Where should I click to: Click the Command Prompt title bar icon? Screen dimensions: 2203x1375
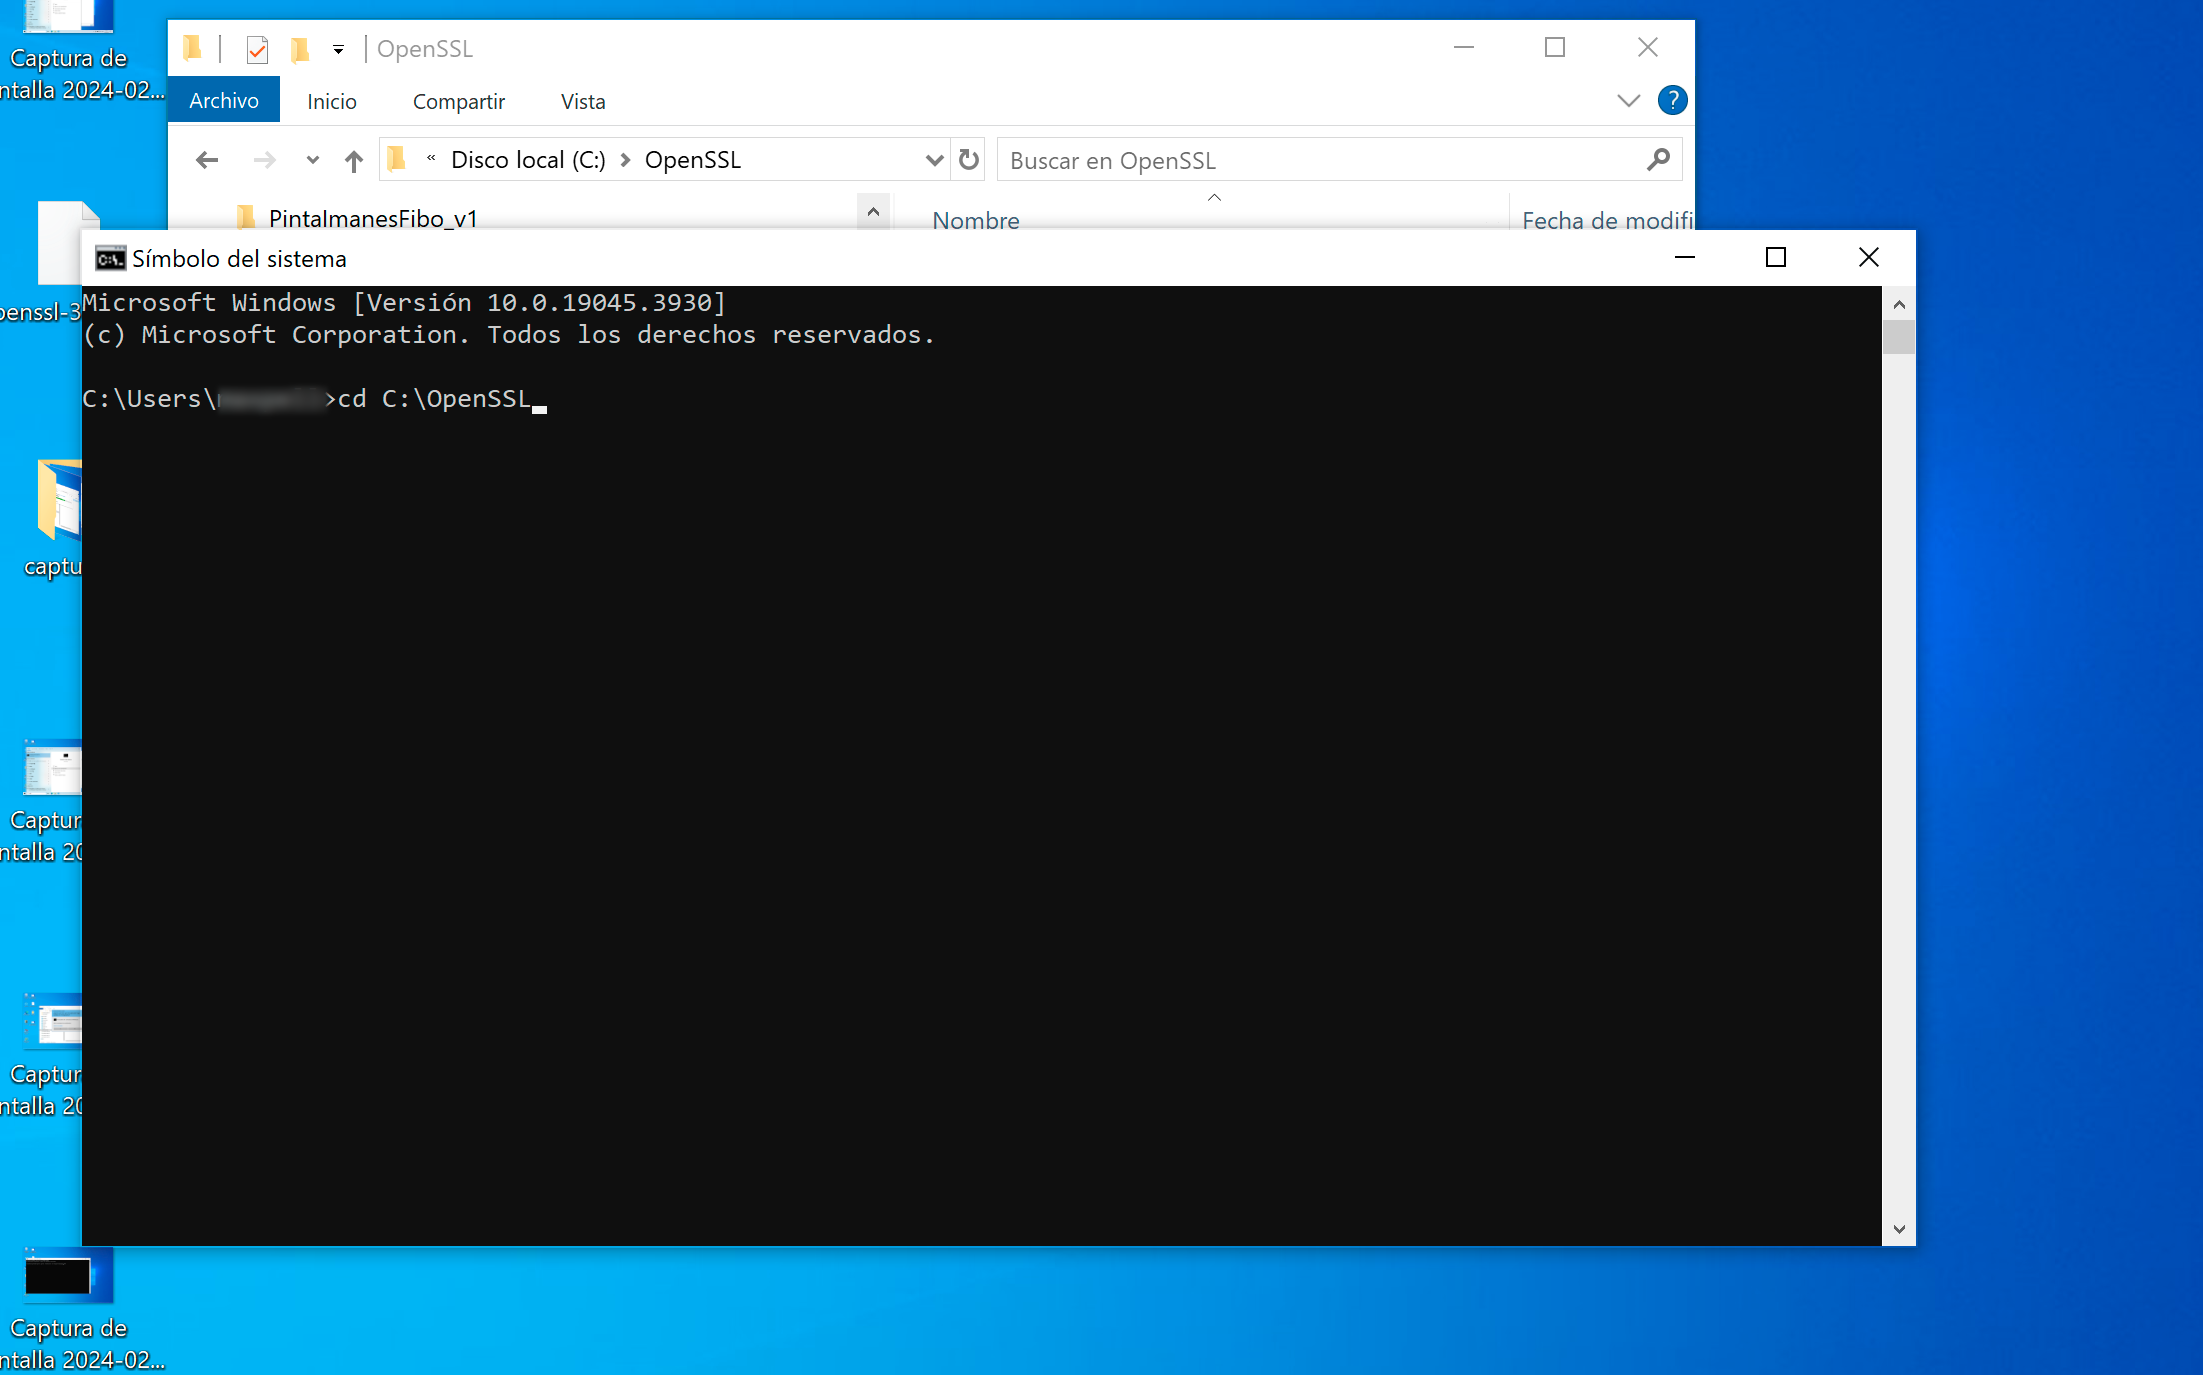click(110, 259)
